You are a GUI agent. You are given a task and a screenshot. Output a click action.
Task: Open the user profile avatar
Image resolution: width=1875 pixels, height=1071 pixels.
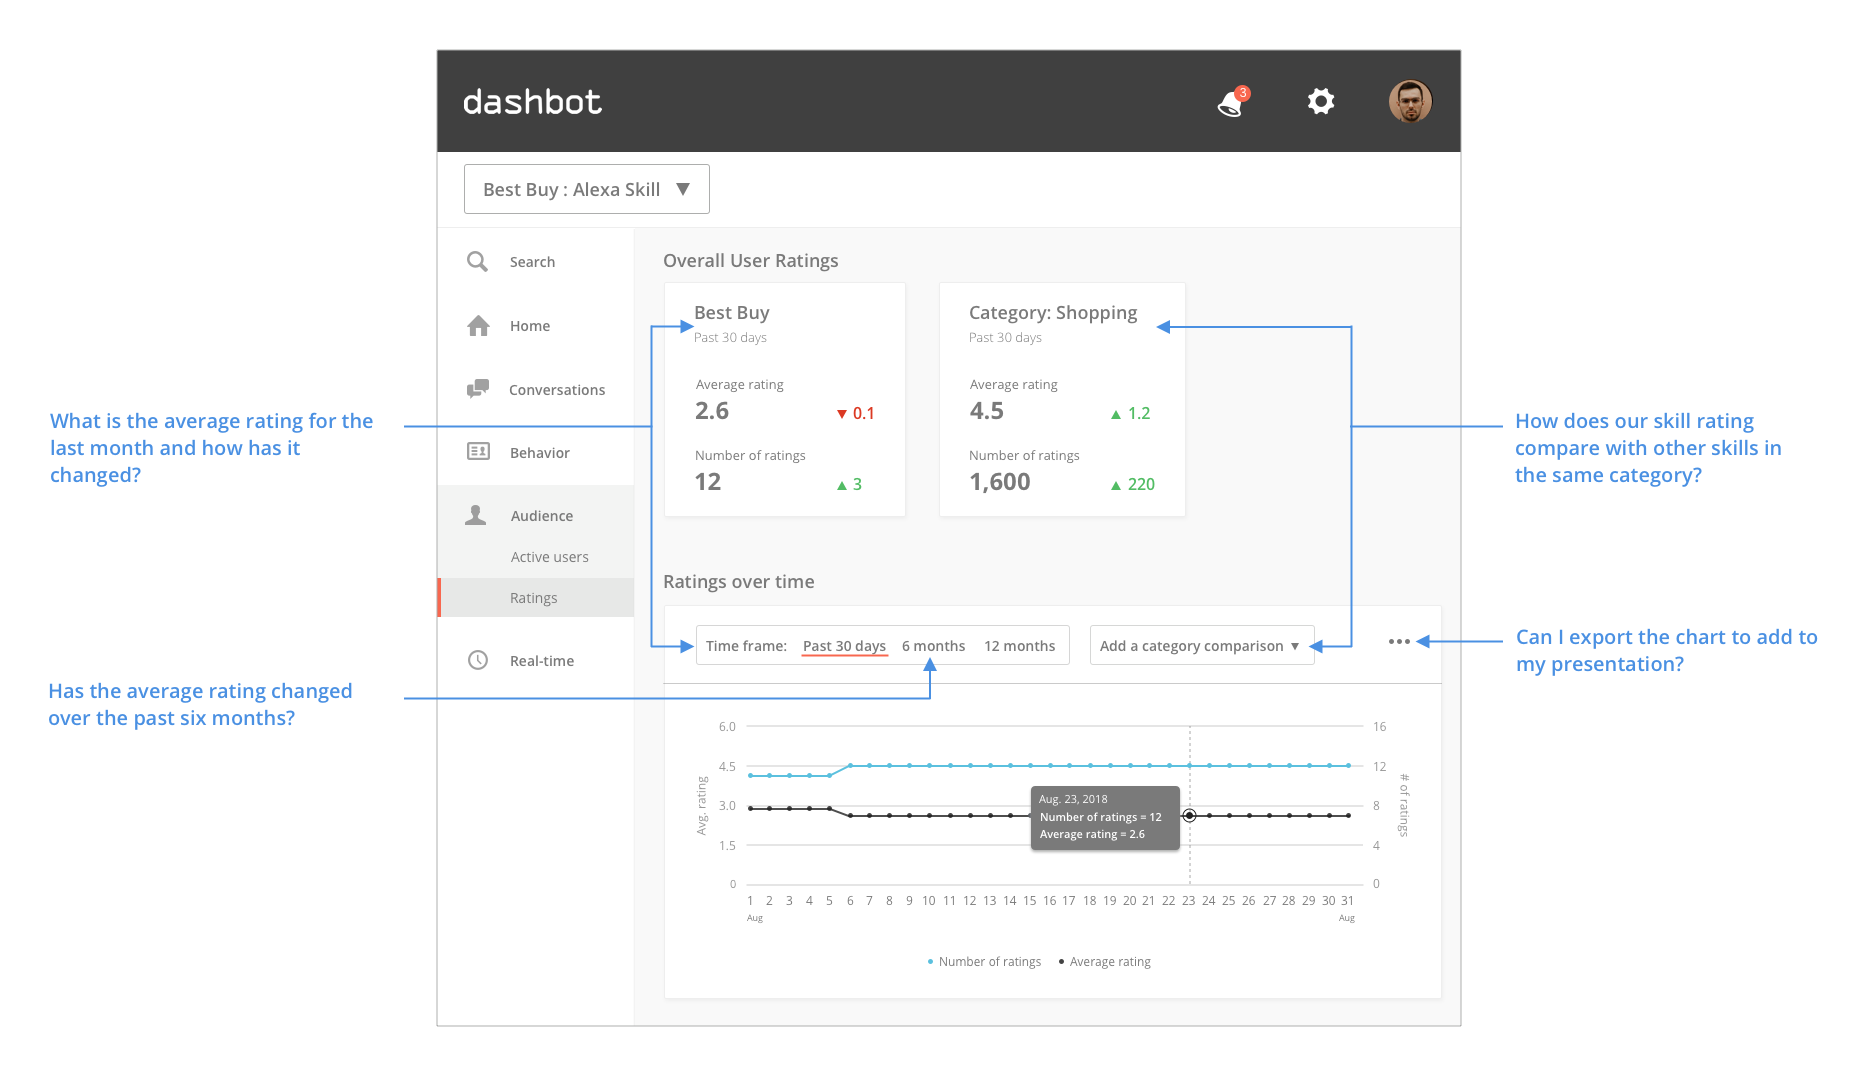(x=1410, y=101)
